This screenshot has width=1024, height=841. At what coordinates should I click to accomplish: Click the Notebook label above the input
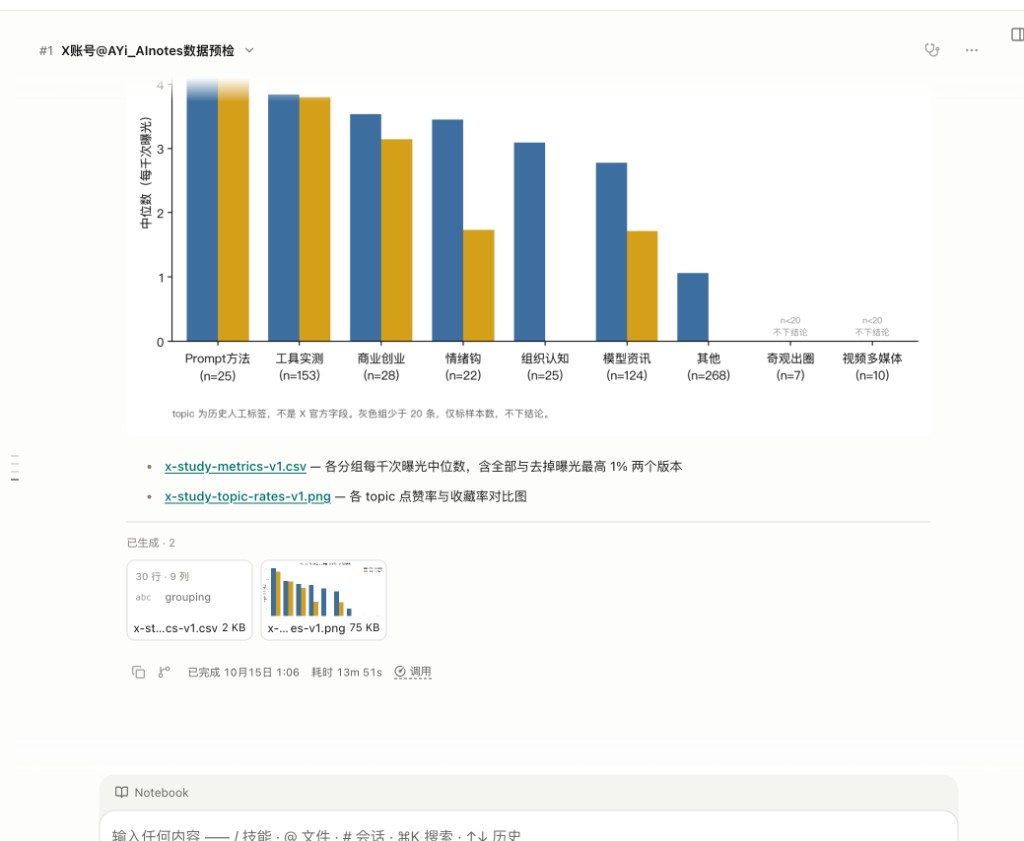click(x=161, y=792)
